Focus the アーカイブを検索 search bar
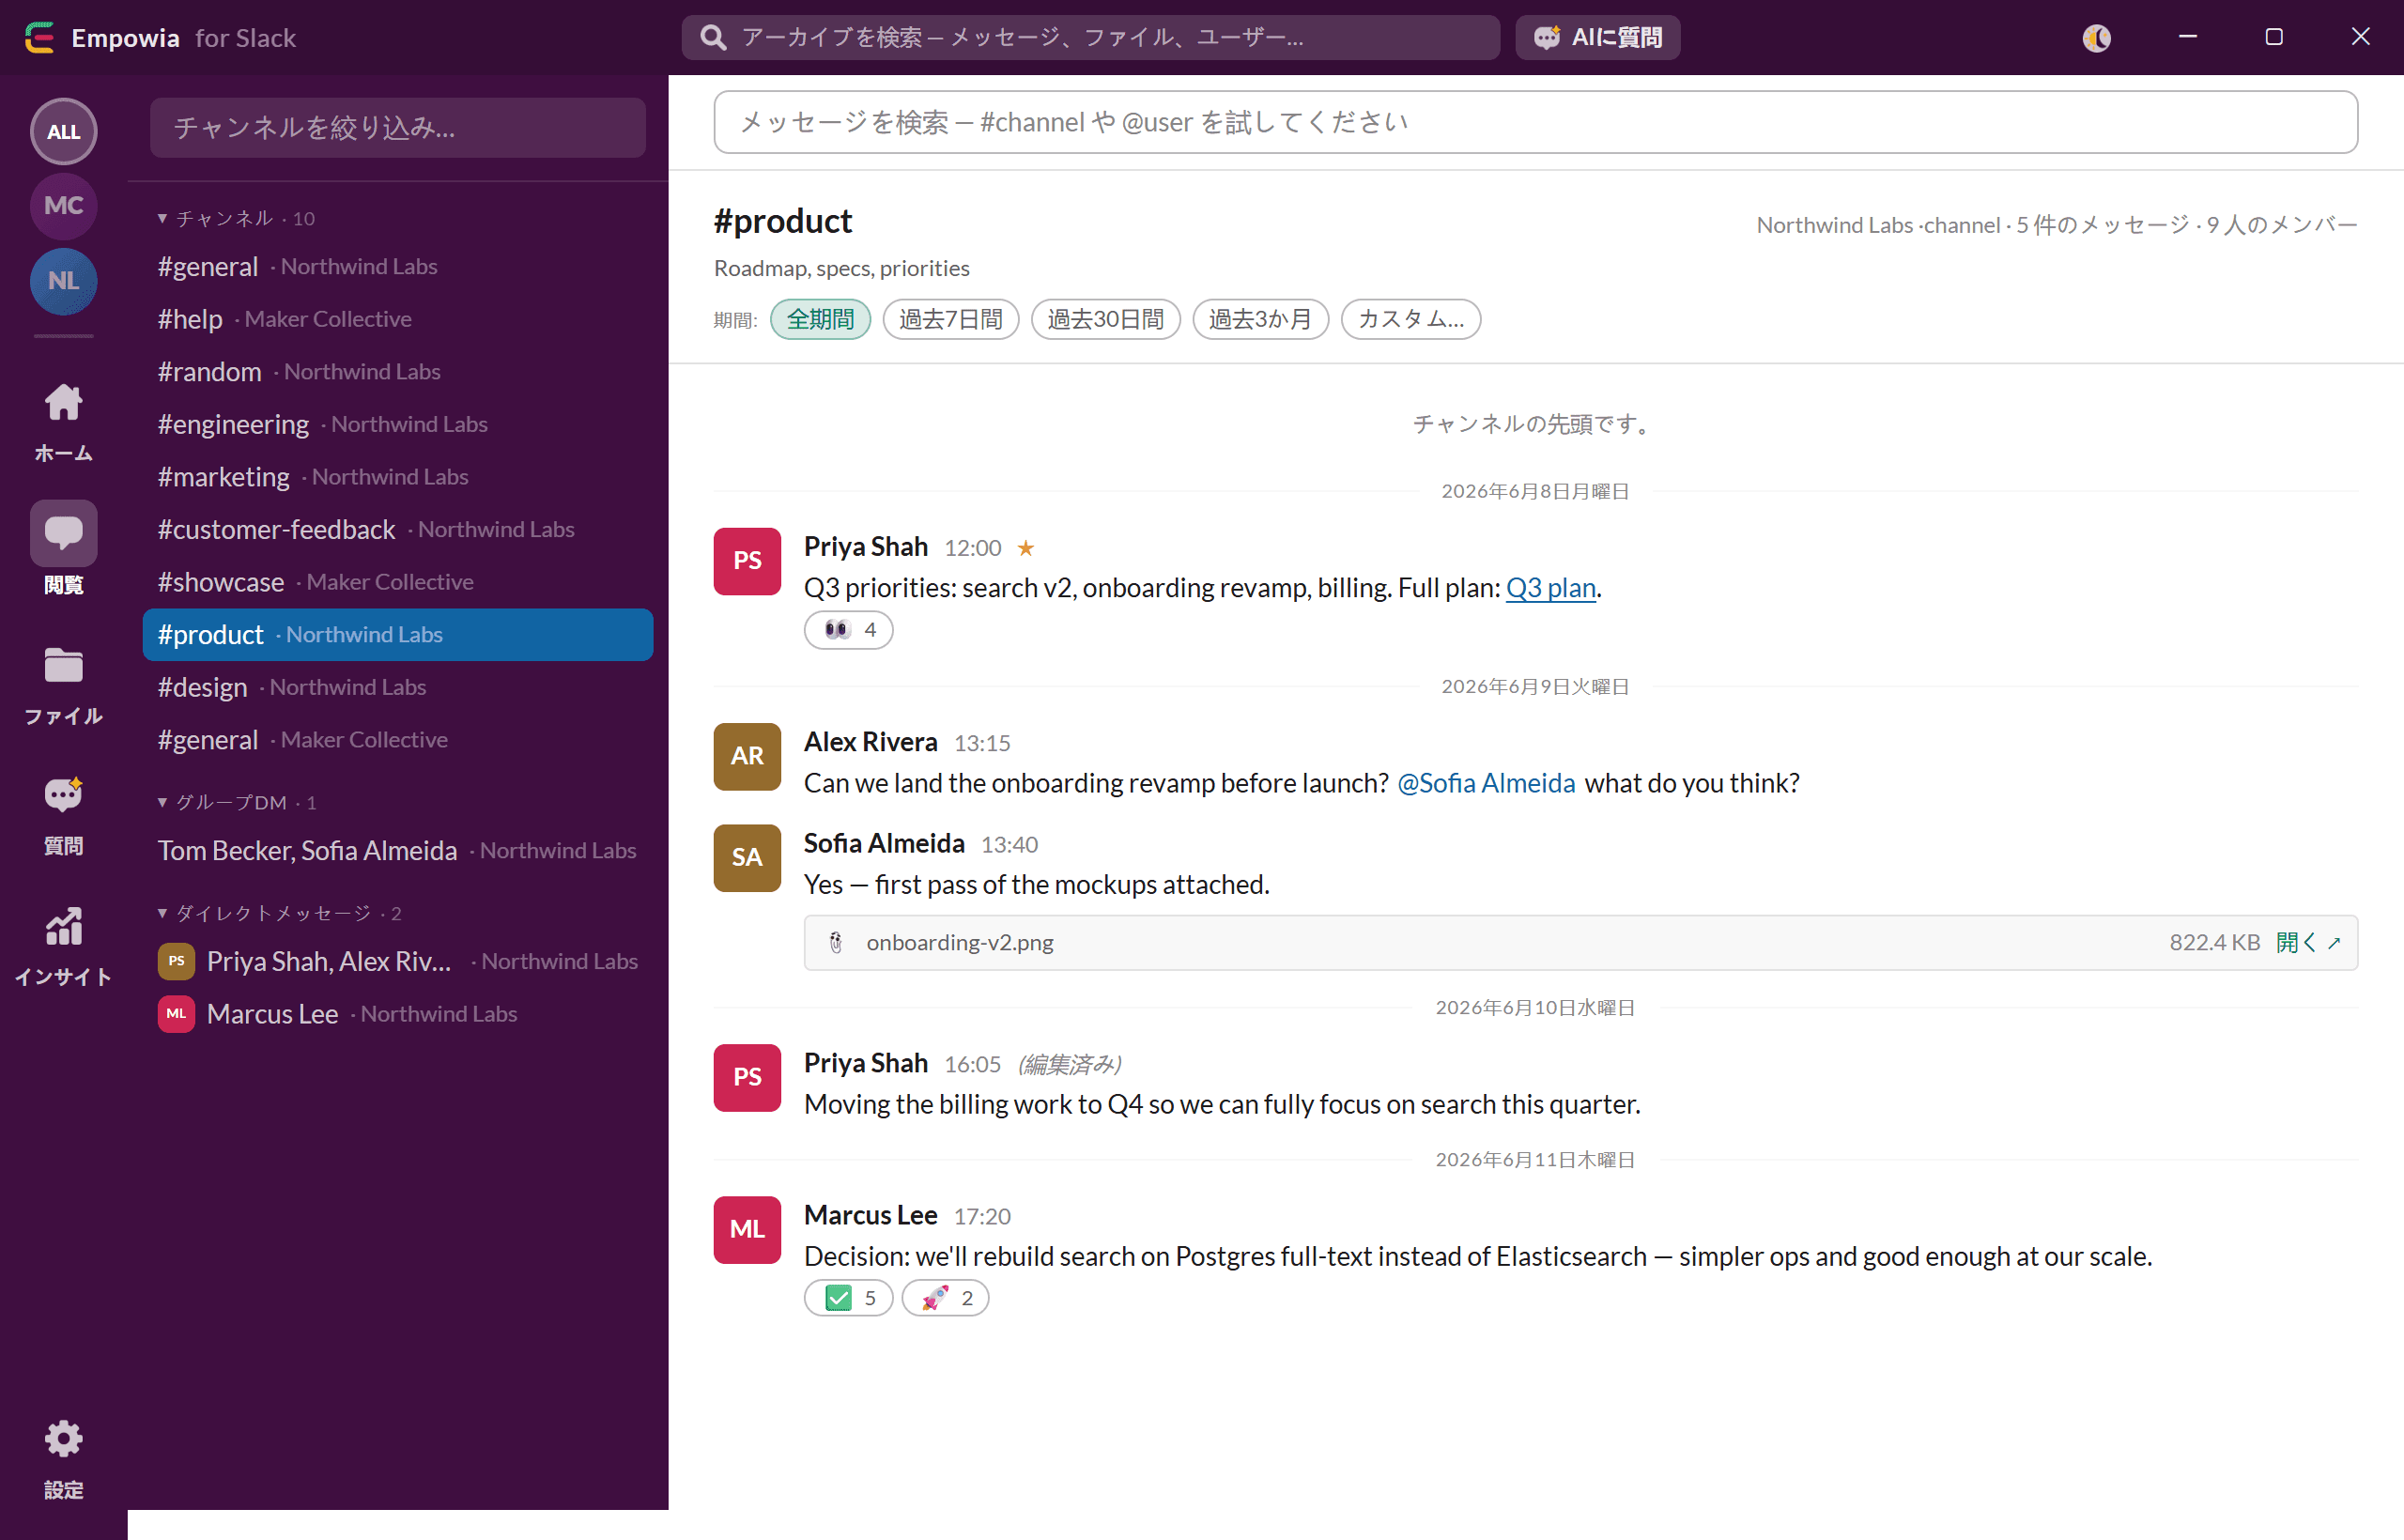Image resolution: width=2404 pixels, height=1540 pixels. [x=1090, y=37]
